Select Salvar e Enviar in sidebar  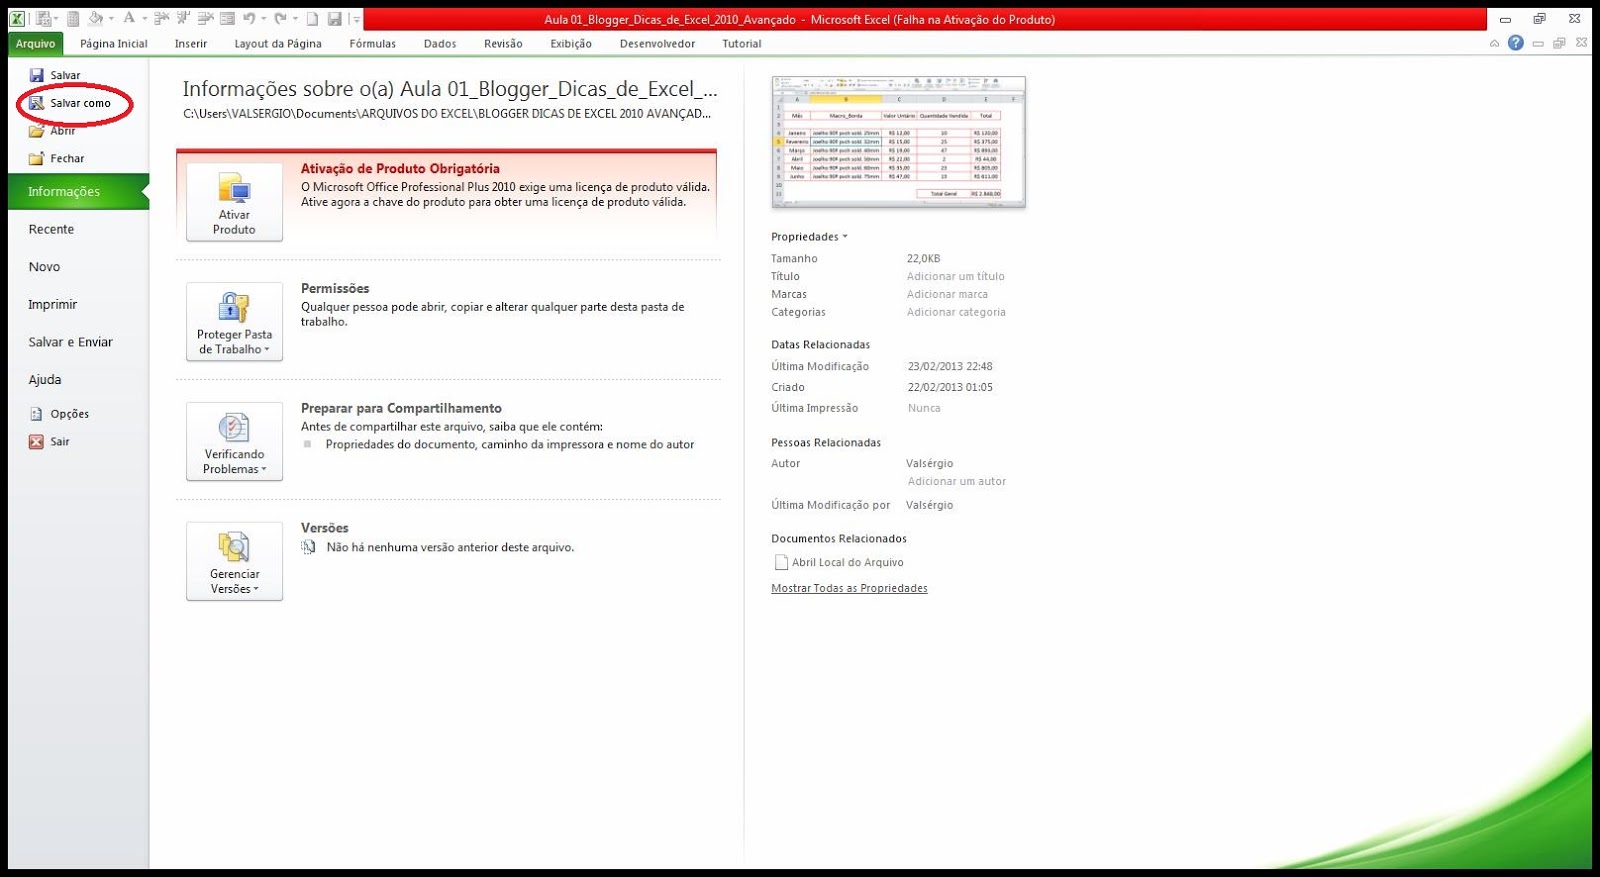[70, 342]
